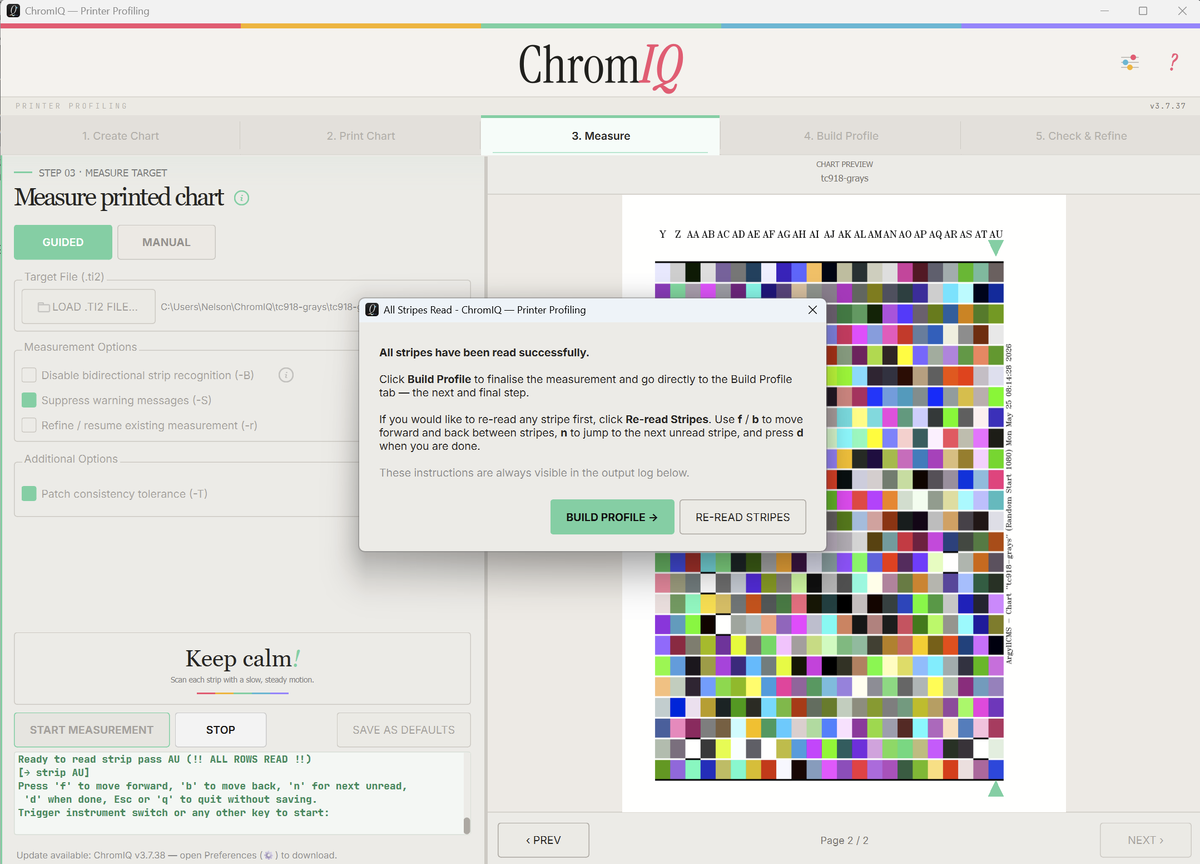Click the update available status message
Screen dimensions: 1200x864
click(x=177, y=855)
